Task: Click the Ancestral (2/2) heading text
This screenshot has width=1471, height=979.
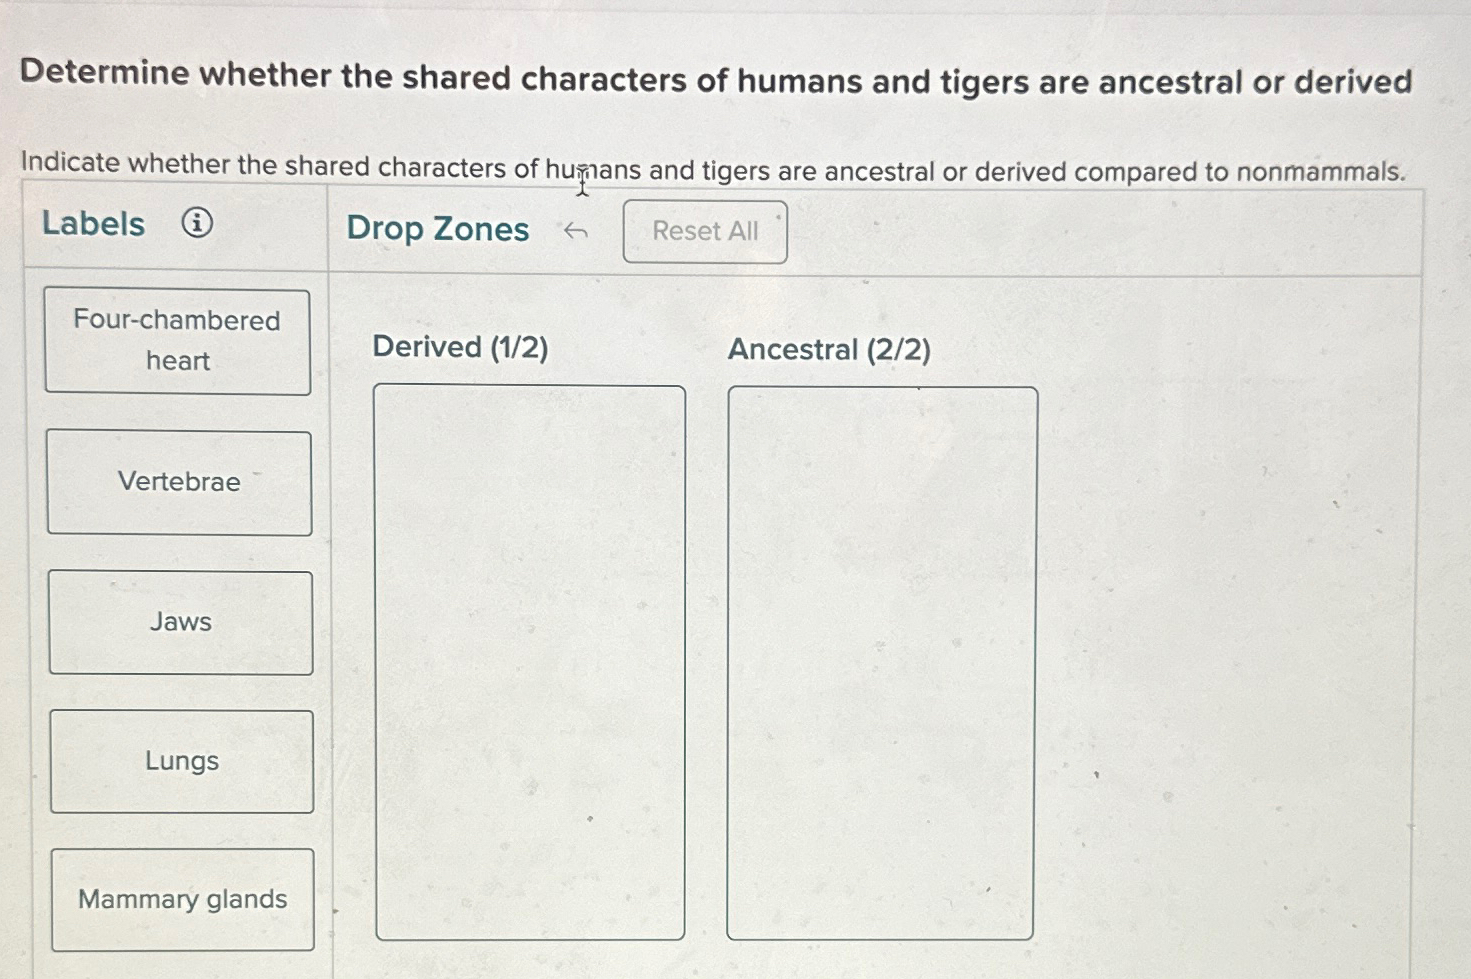Action: coord(828,349)
